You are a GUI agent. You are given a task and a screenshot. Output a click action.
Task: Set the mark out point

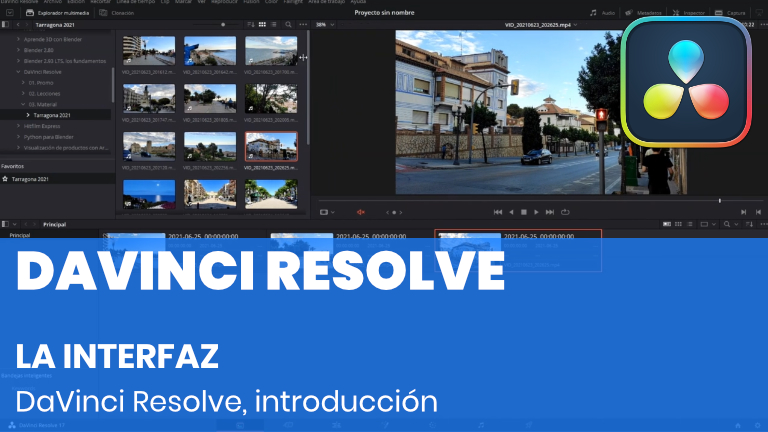[758, 212]
